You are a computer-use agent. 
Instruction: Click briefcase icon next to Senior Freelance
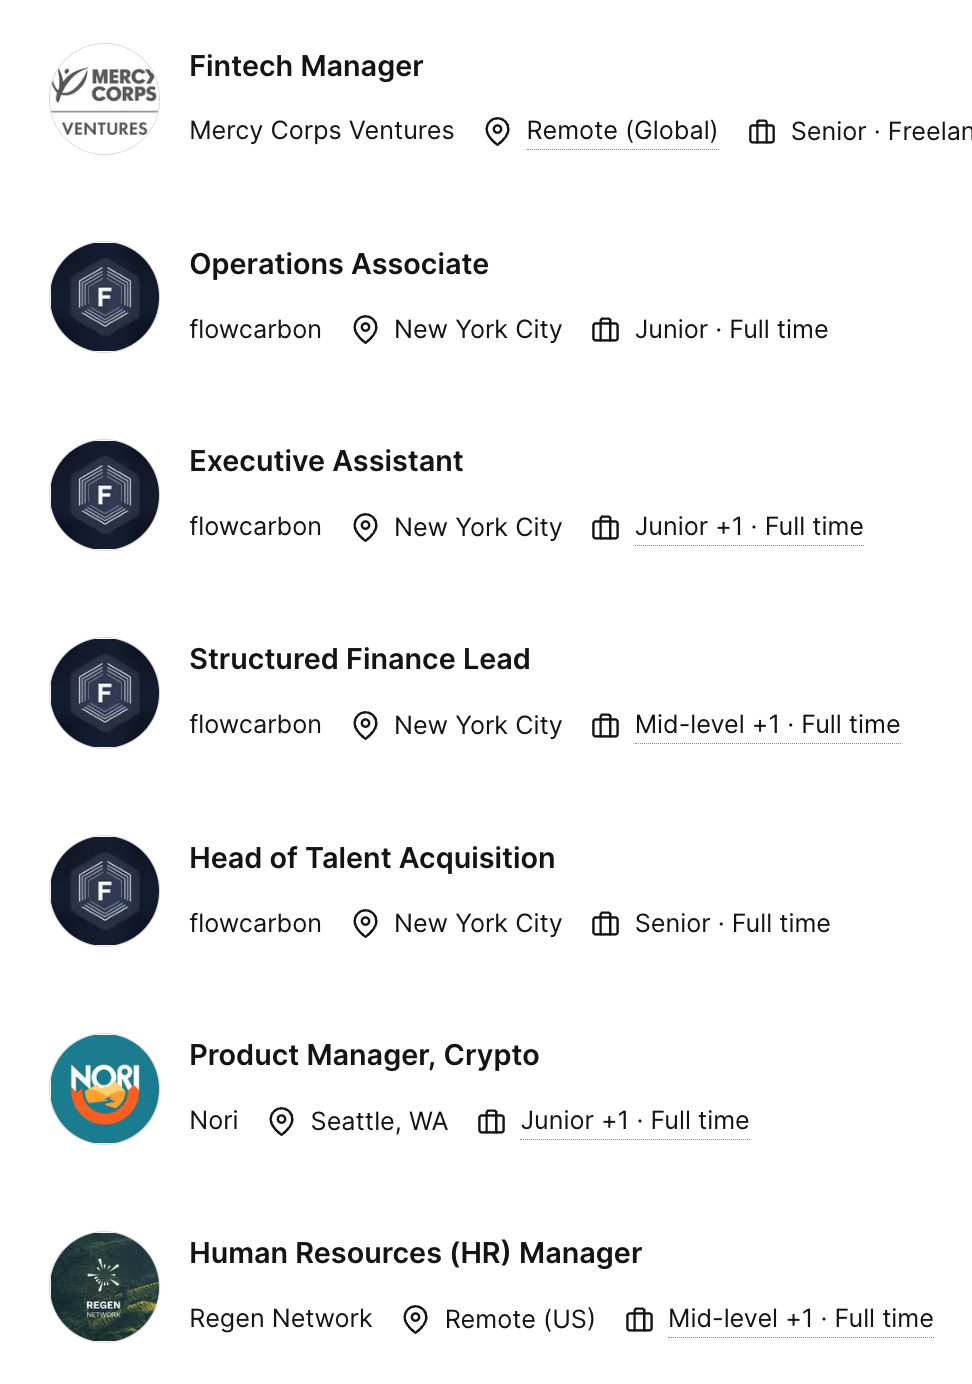click(x=762, y=131)
